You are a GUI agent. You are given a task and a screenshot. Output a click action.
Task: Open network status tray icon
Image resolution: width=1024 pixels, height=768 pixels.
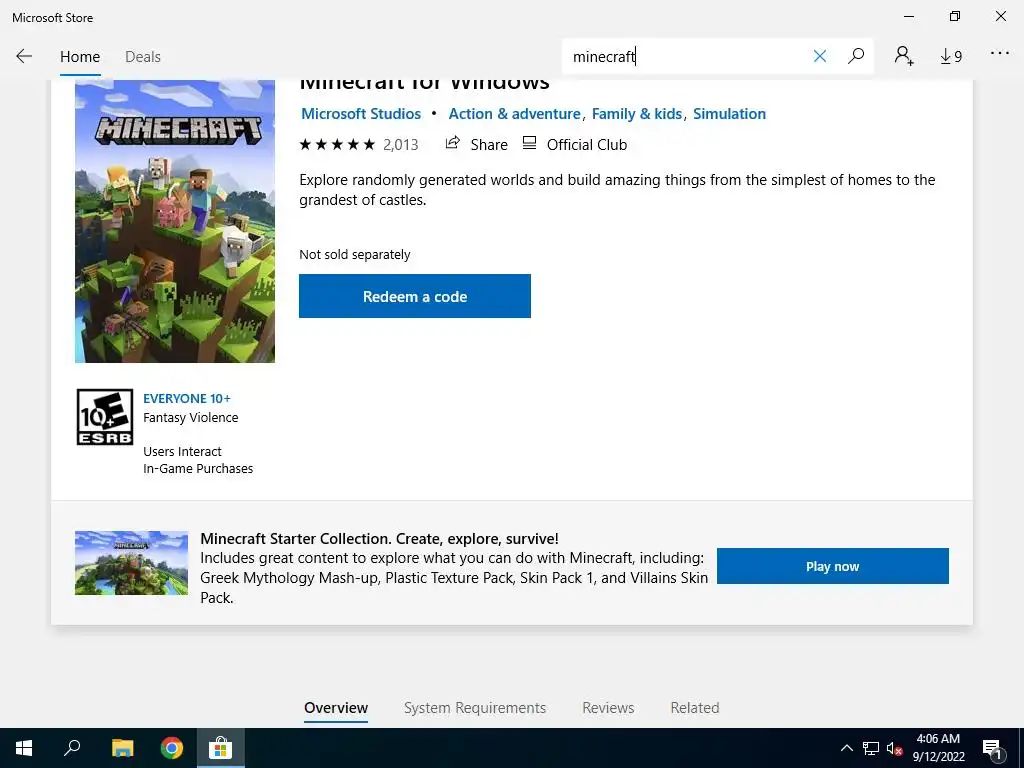871,748
